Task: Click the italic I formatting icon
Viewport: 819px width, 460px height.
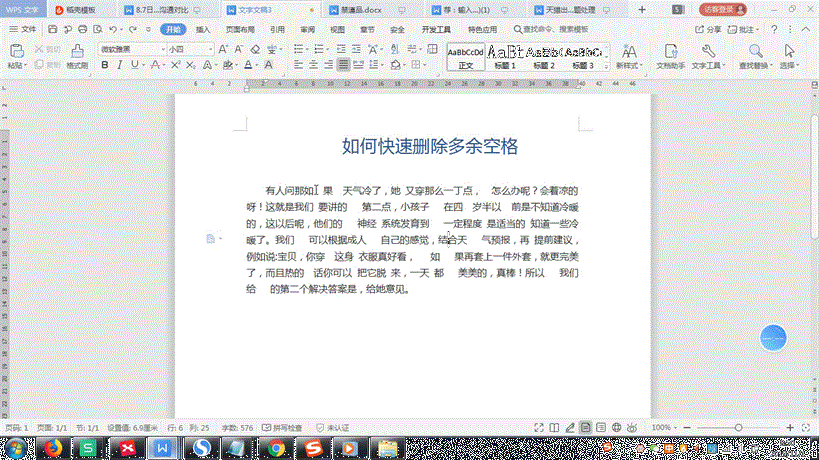Action: tap(120, 65)
